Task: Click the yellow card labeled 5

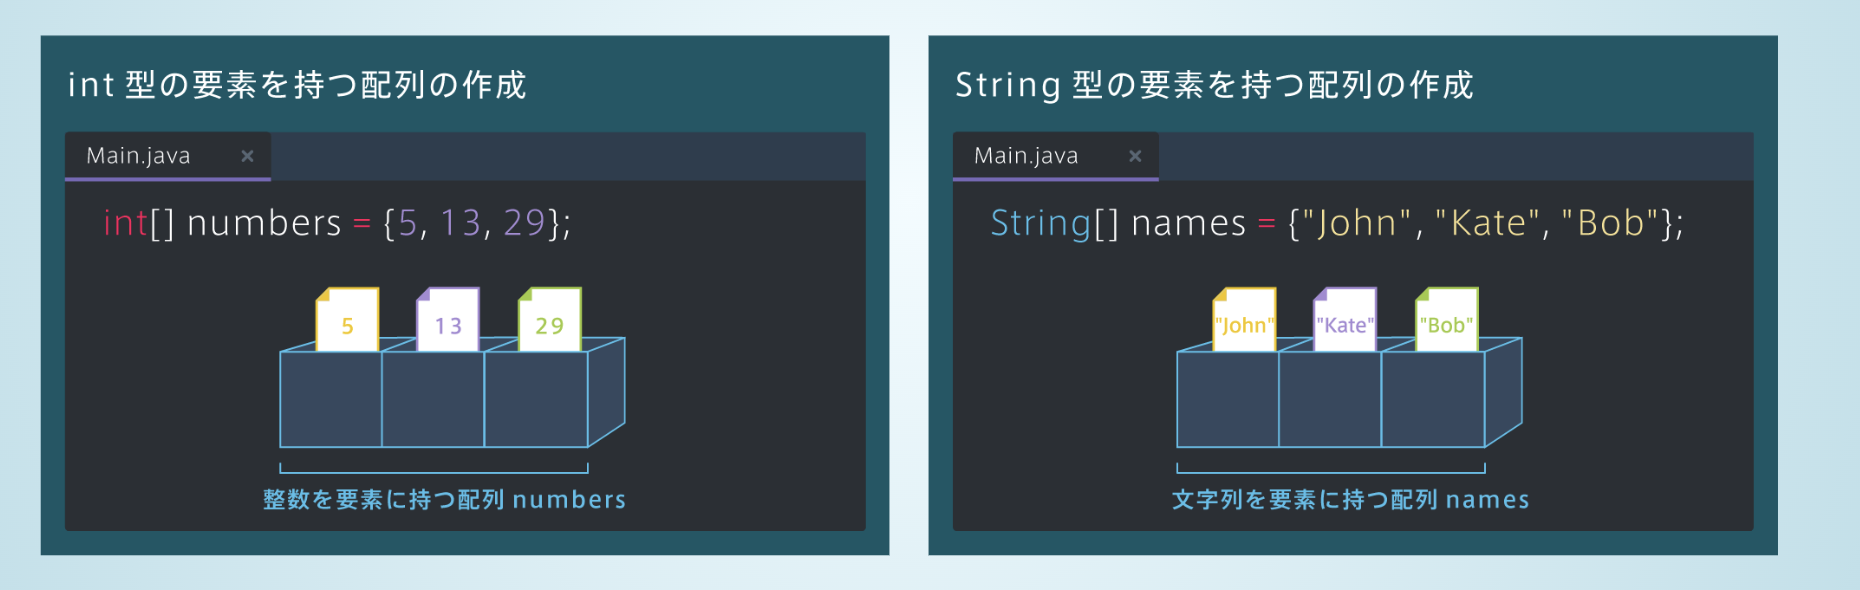Action: (x=347, y=320)
